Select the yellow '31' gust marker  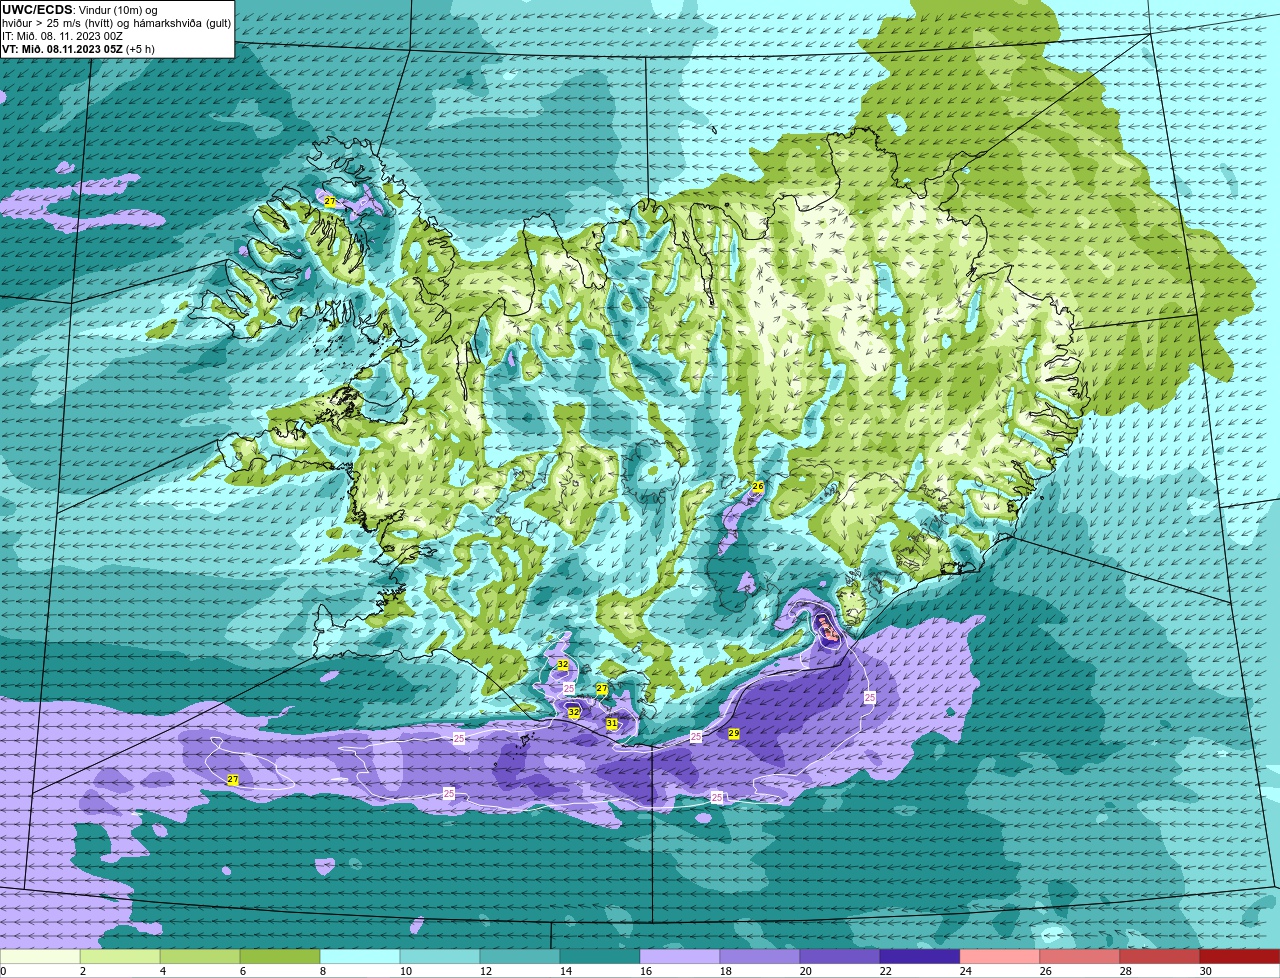pos(611,723)
